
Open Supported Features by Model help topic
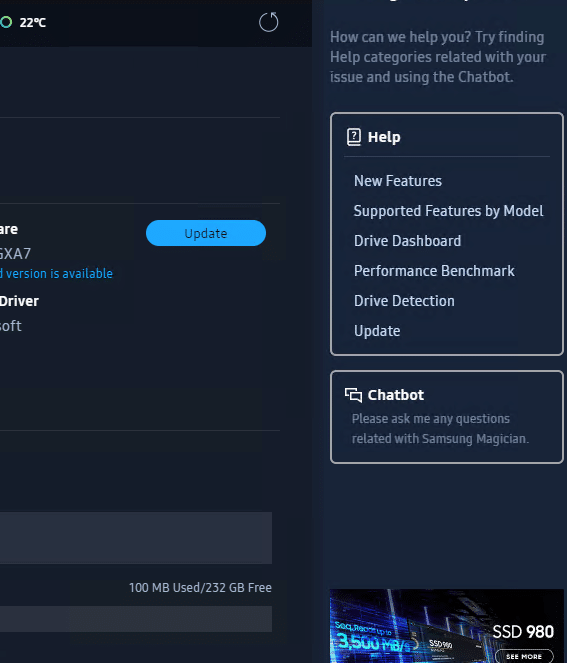click(449, 211)
